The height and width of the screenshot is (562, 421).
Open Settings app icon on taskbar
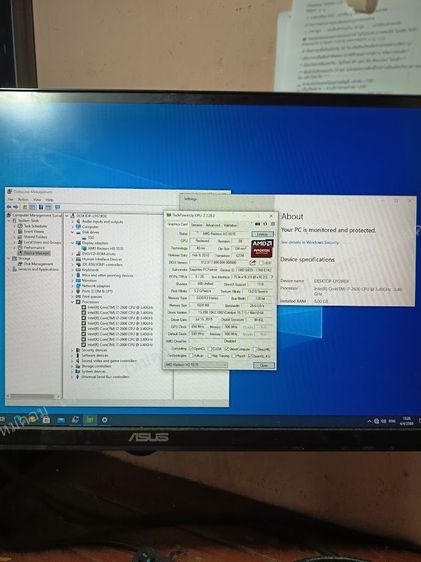coord(104,420)
